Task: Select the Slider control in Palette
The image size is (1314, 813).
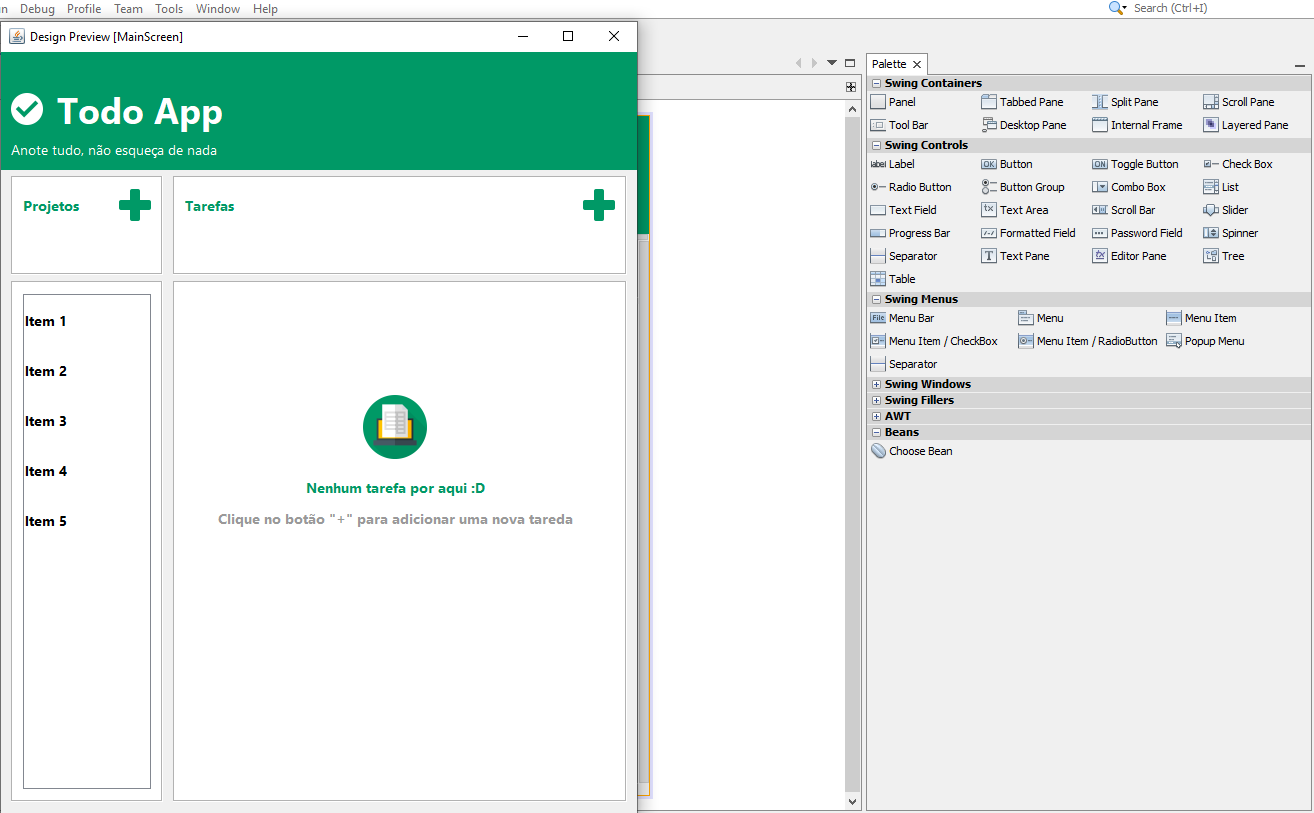Action: (1226, 210)
